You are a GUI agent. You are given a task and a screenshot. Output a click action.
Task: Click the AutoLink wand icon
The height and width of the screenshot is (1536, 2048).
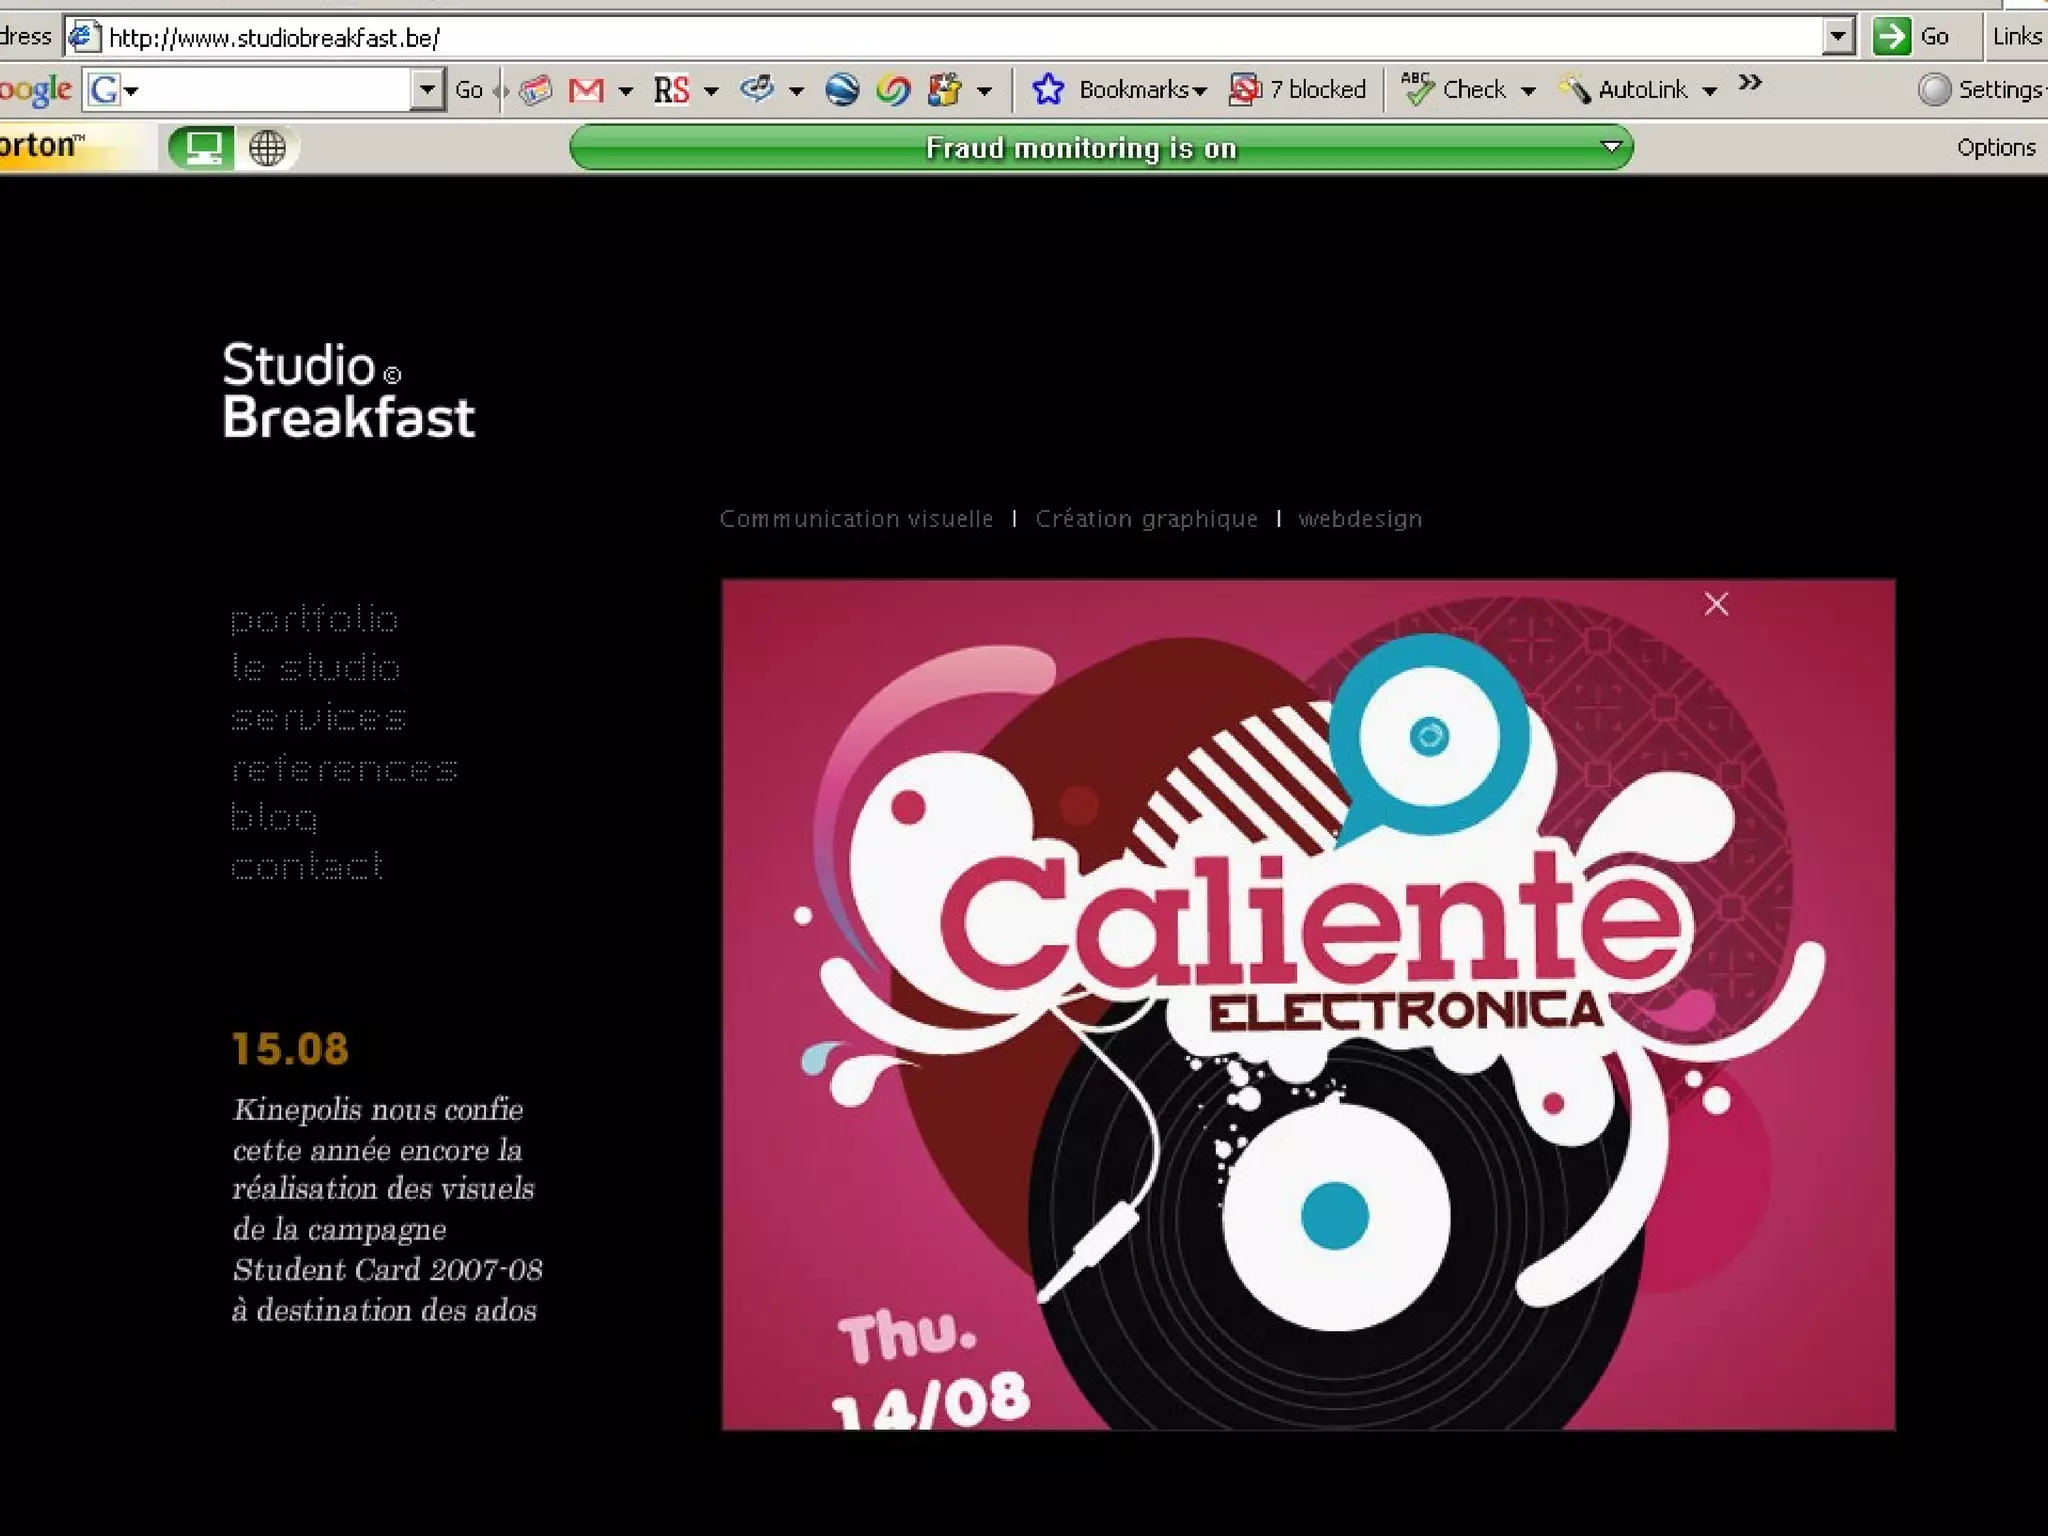1575,90
